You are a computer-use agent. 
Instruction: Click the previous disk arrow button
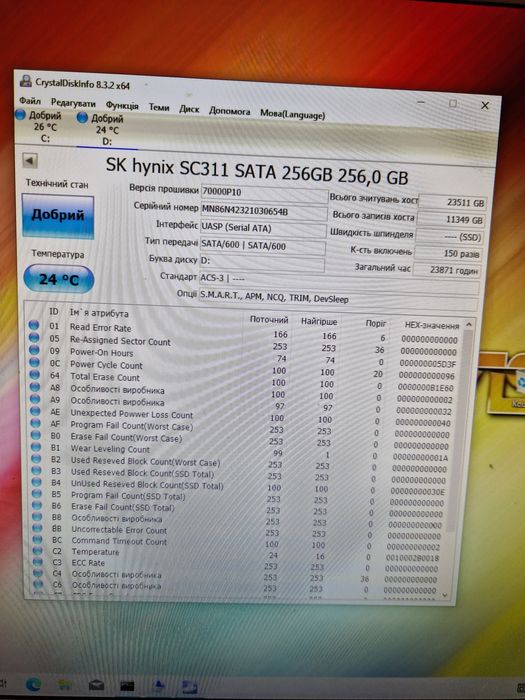30,161
